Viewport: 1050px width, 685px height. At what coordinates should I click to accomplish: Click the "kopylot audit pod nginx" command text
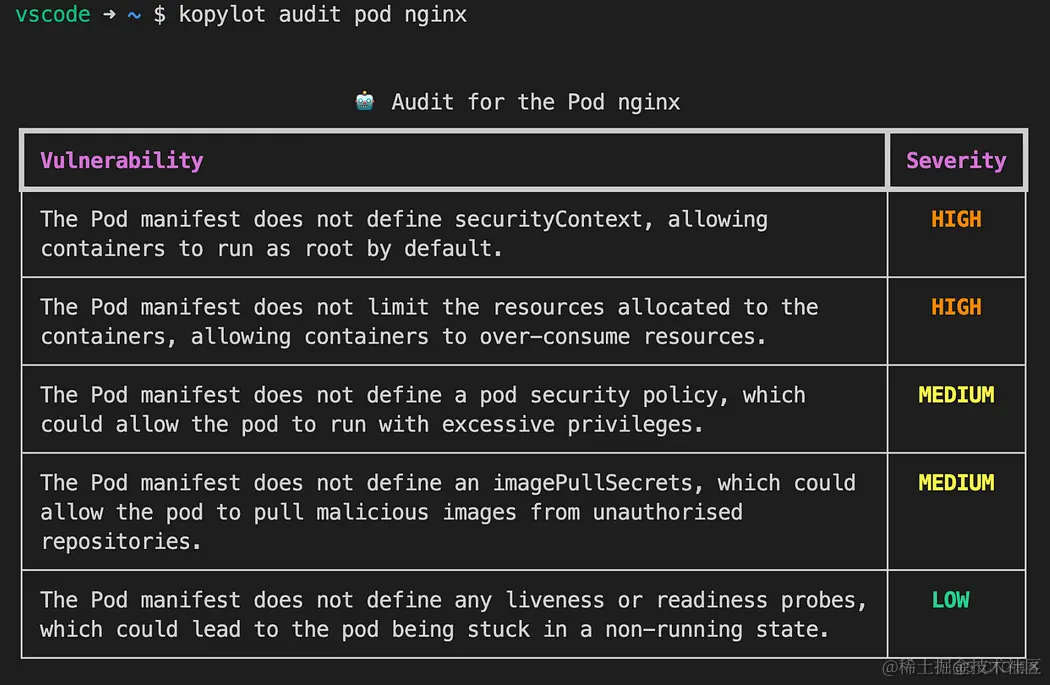pos(322,15)
